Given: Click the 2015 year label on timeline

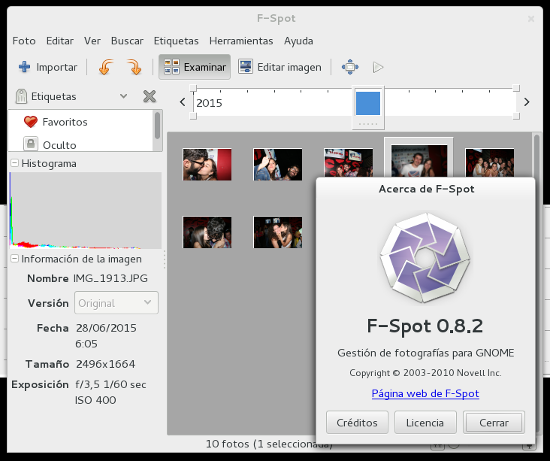Looking at the screenshot, I should point(209,103).
